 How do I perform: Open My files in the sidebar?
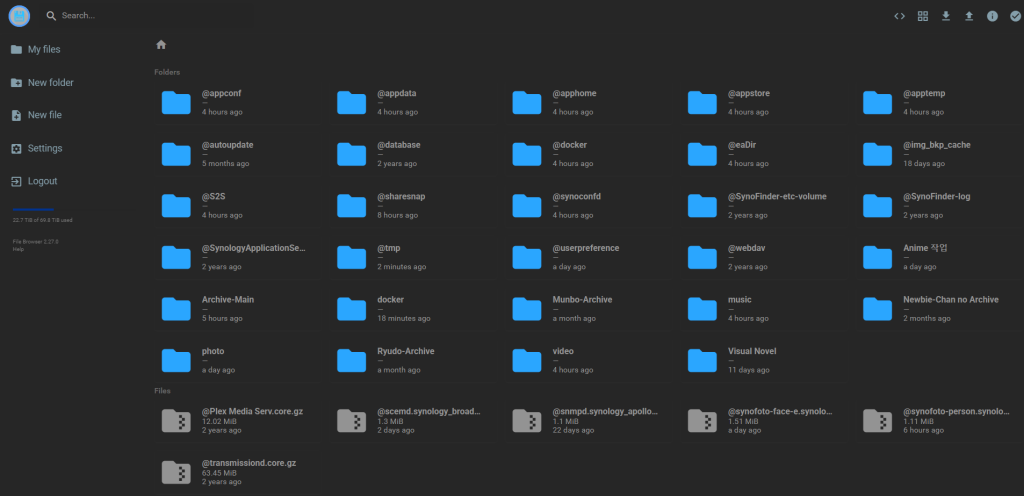[x=43, y=49]
